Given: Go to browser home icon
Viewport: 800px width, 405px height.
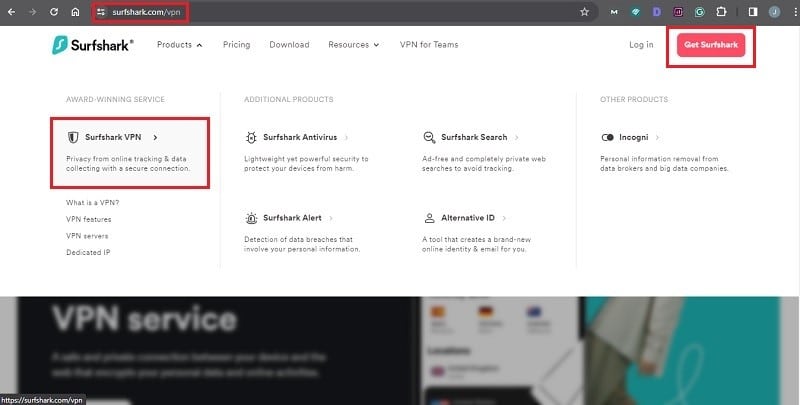Looking at the screenshot, I should click(x=76, y=12).
